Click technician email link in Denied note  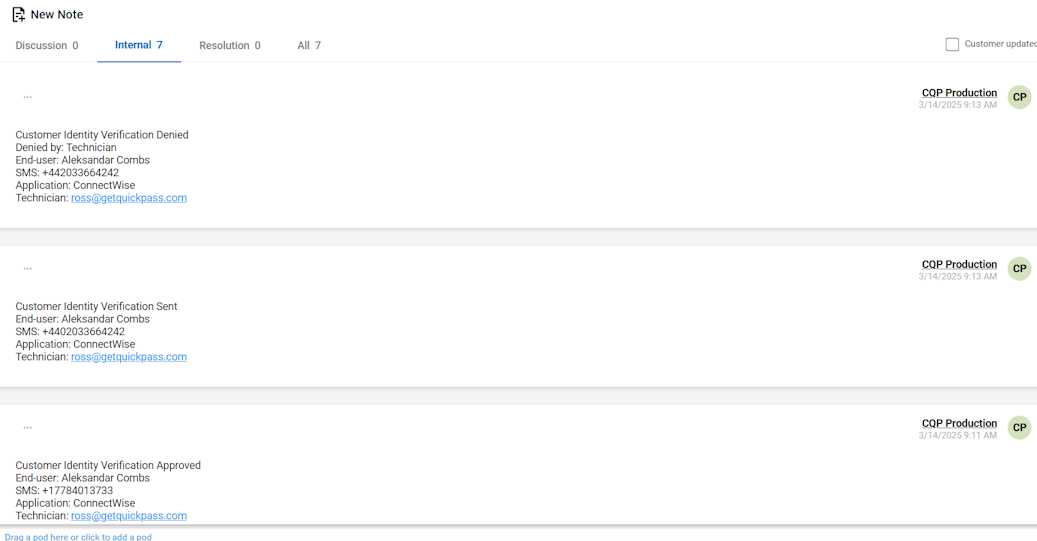129,198
